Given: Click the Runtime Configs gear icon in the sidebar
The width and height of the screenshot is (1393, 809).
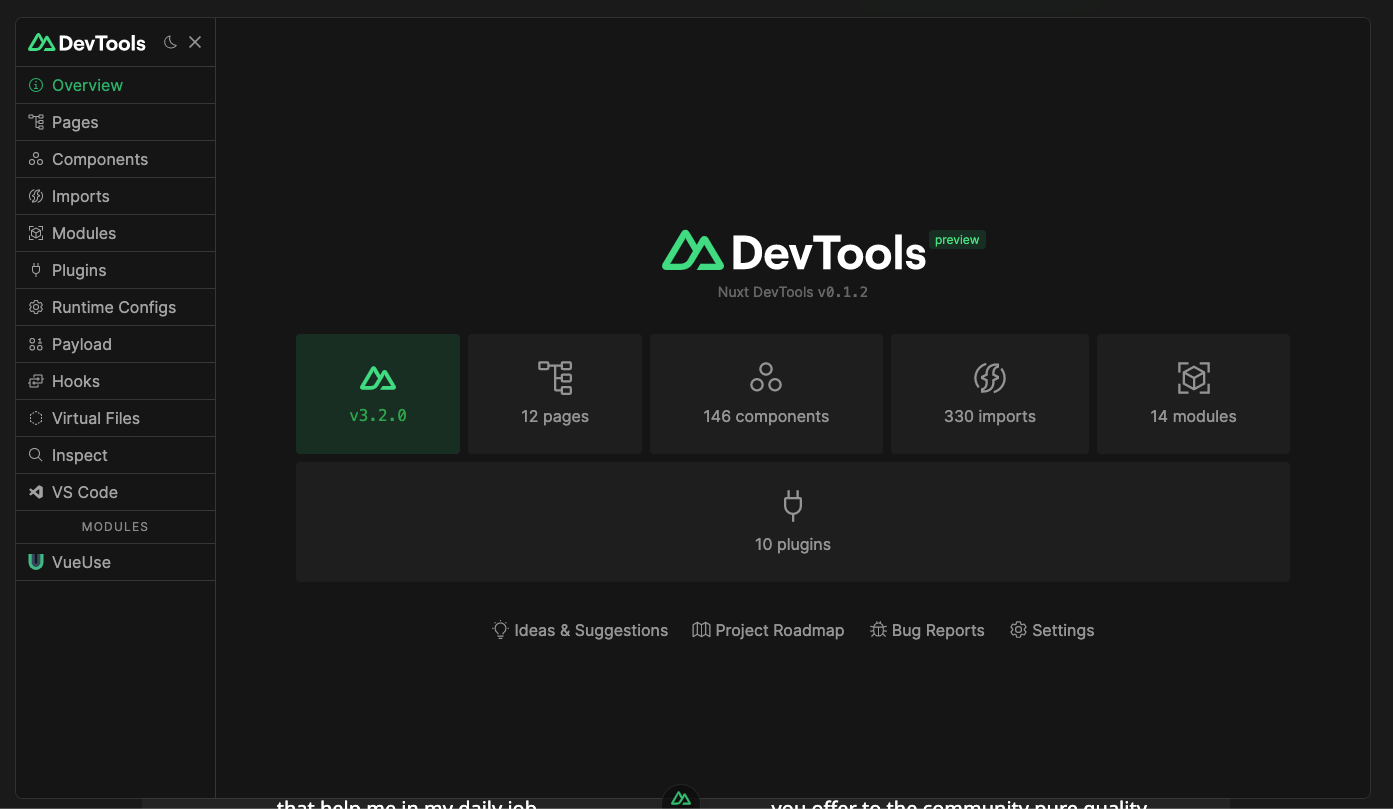Looking at the screenshot, I should click(36, 307).
